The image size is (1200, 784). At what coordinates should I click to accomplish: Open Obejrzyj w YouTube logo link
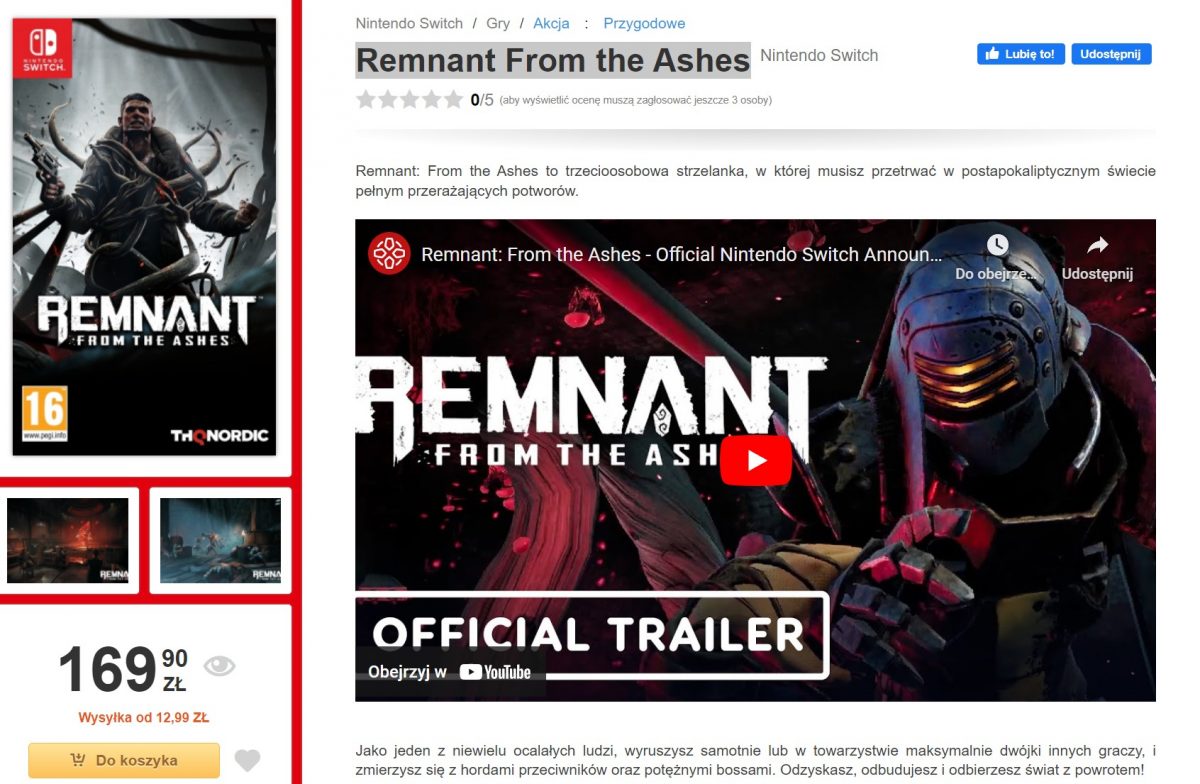[x=450, y=672]
